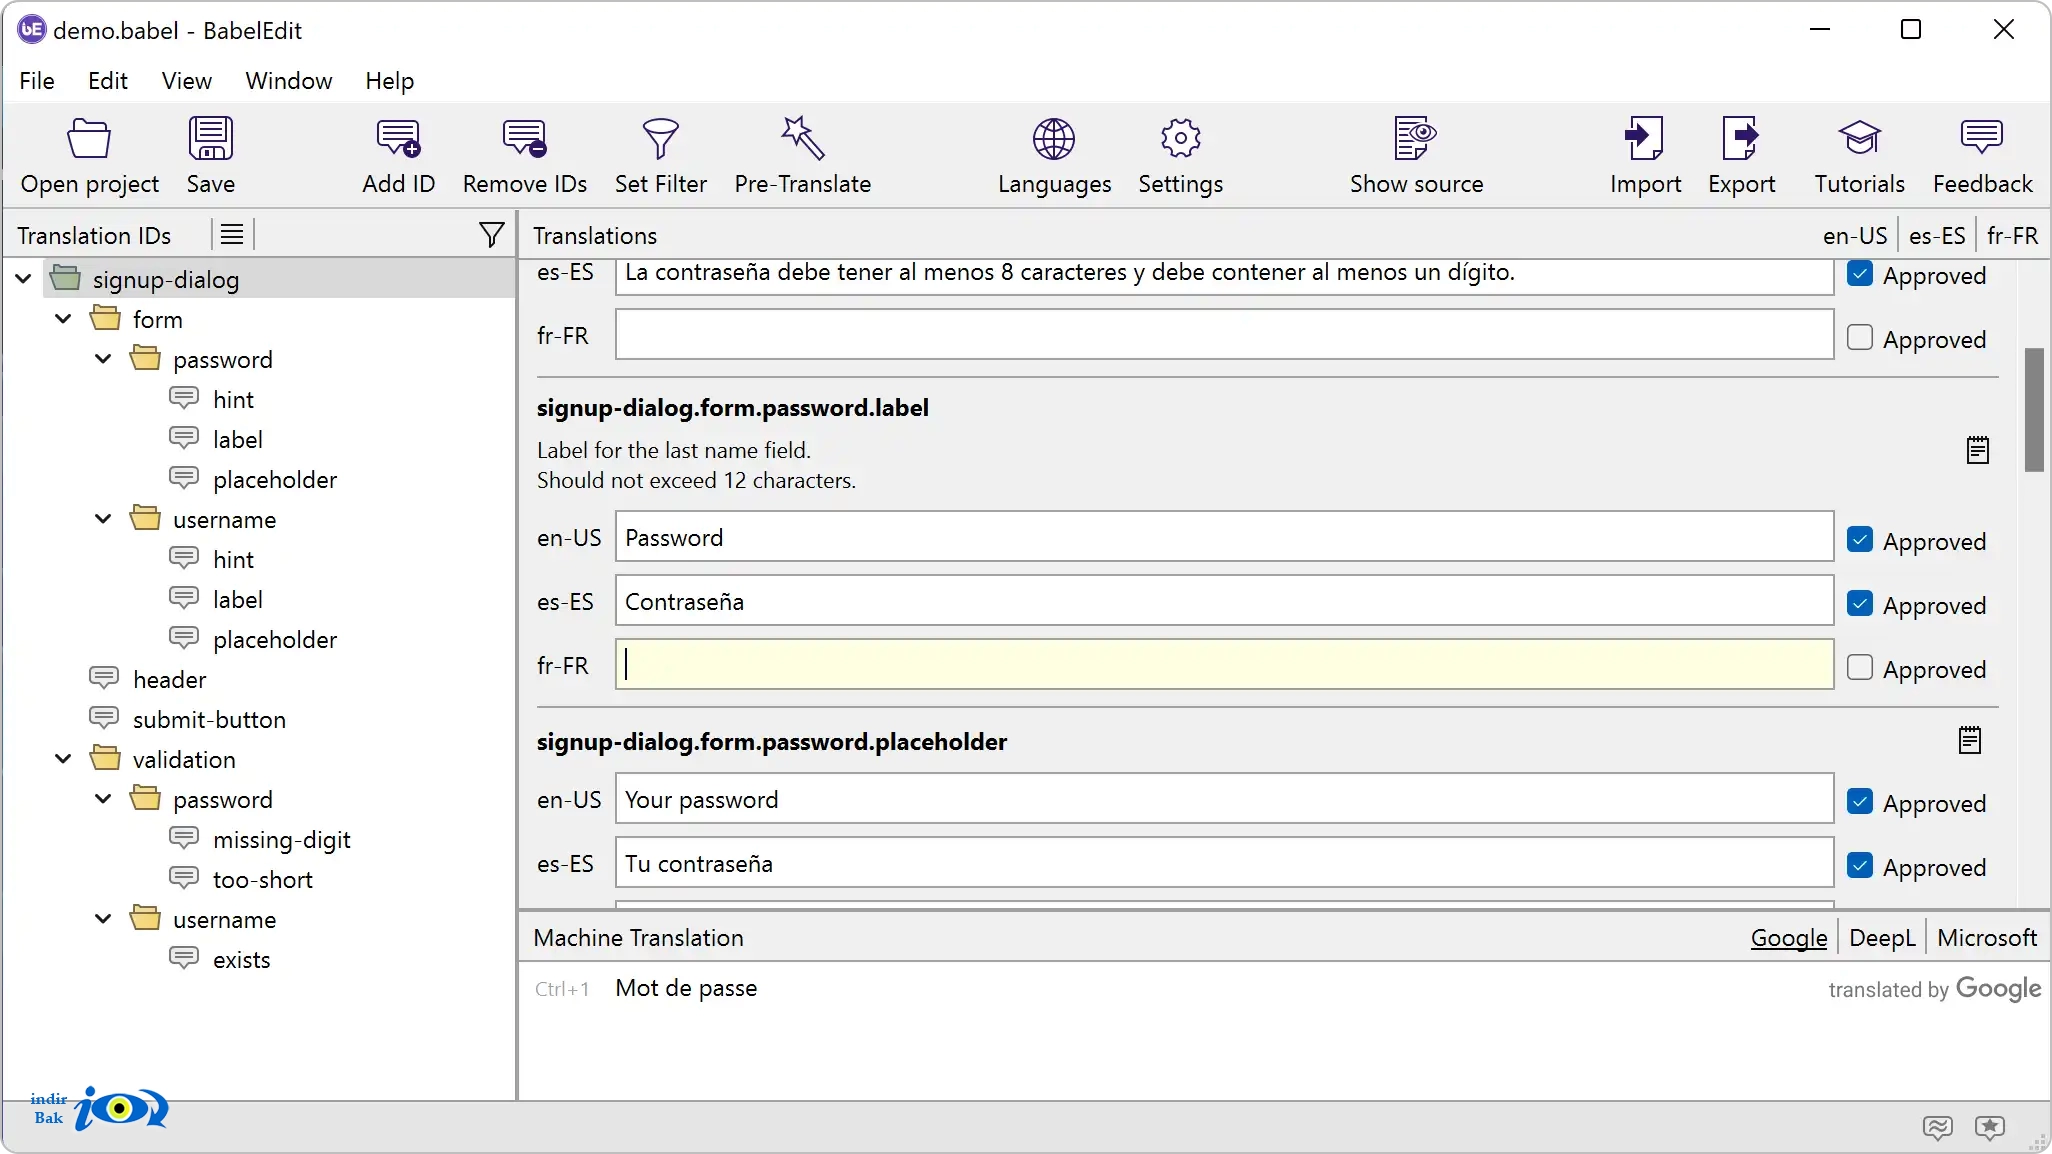Check Approved for empty fr-FR hint field
Screen dimensions: 2052x1154
tap(1859, 337)
